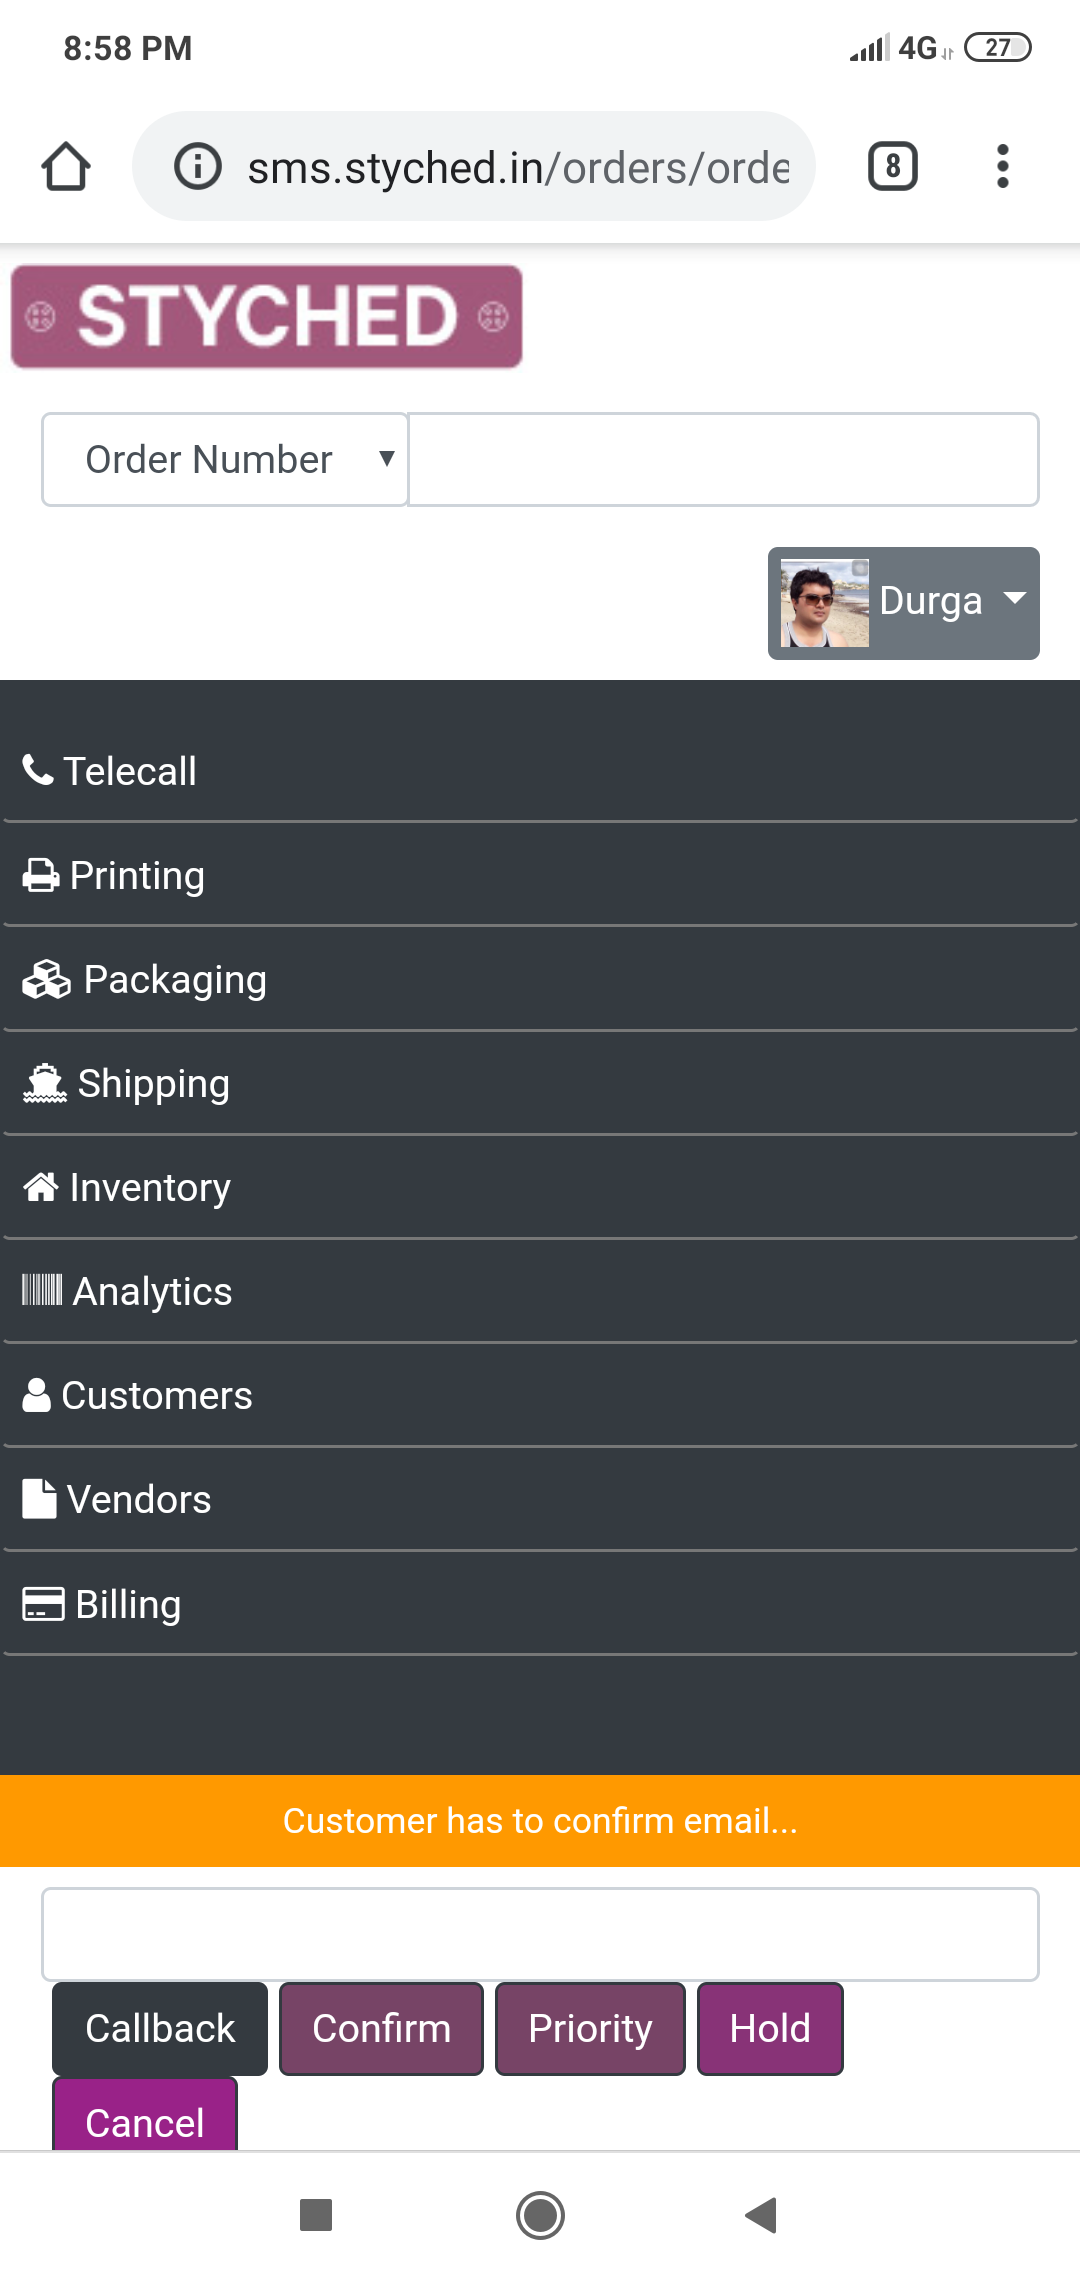The height and width of the screenshot is (2280, 1080).
Task: View site information icon in address bar
Action: point(198,166)
